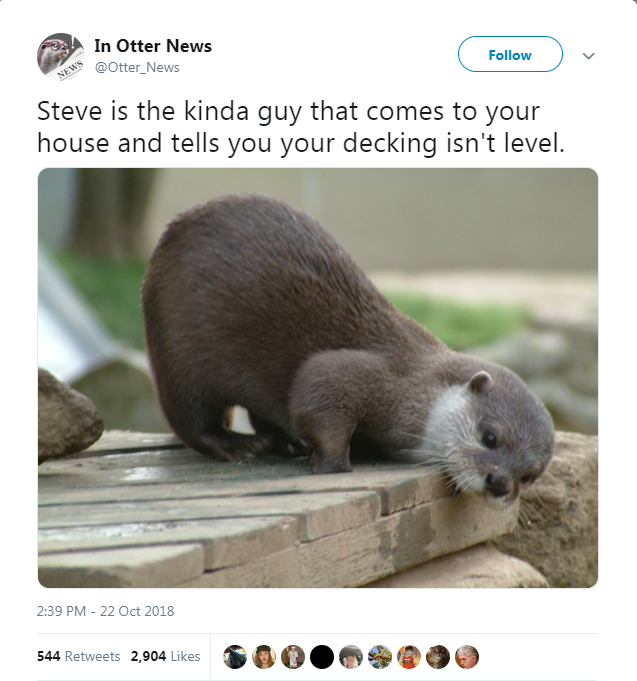The image size is (637, 681).
Task: Open the 2:39 PM - 22 Oct 2018 timestamp
Action: (106, 611)
